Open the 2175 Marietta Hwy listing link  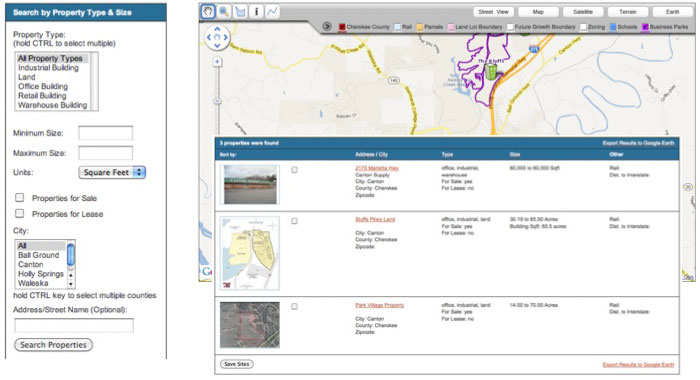pos(377,168)
